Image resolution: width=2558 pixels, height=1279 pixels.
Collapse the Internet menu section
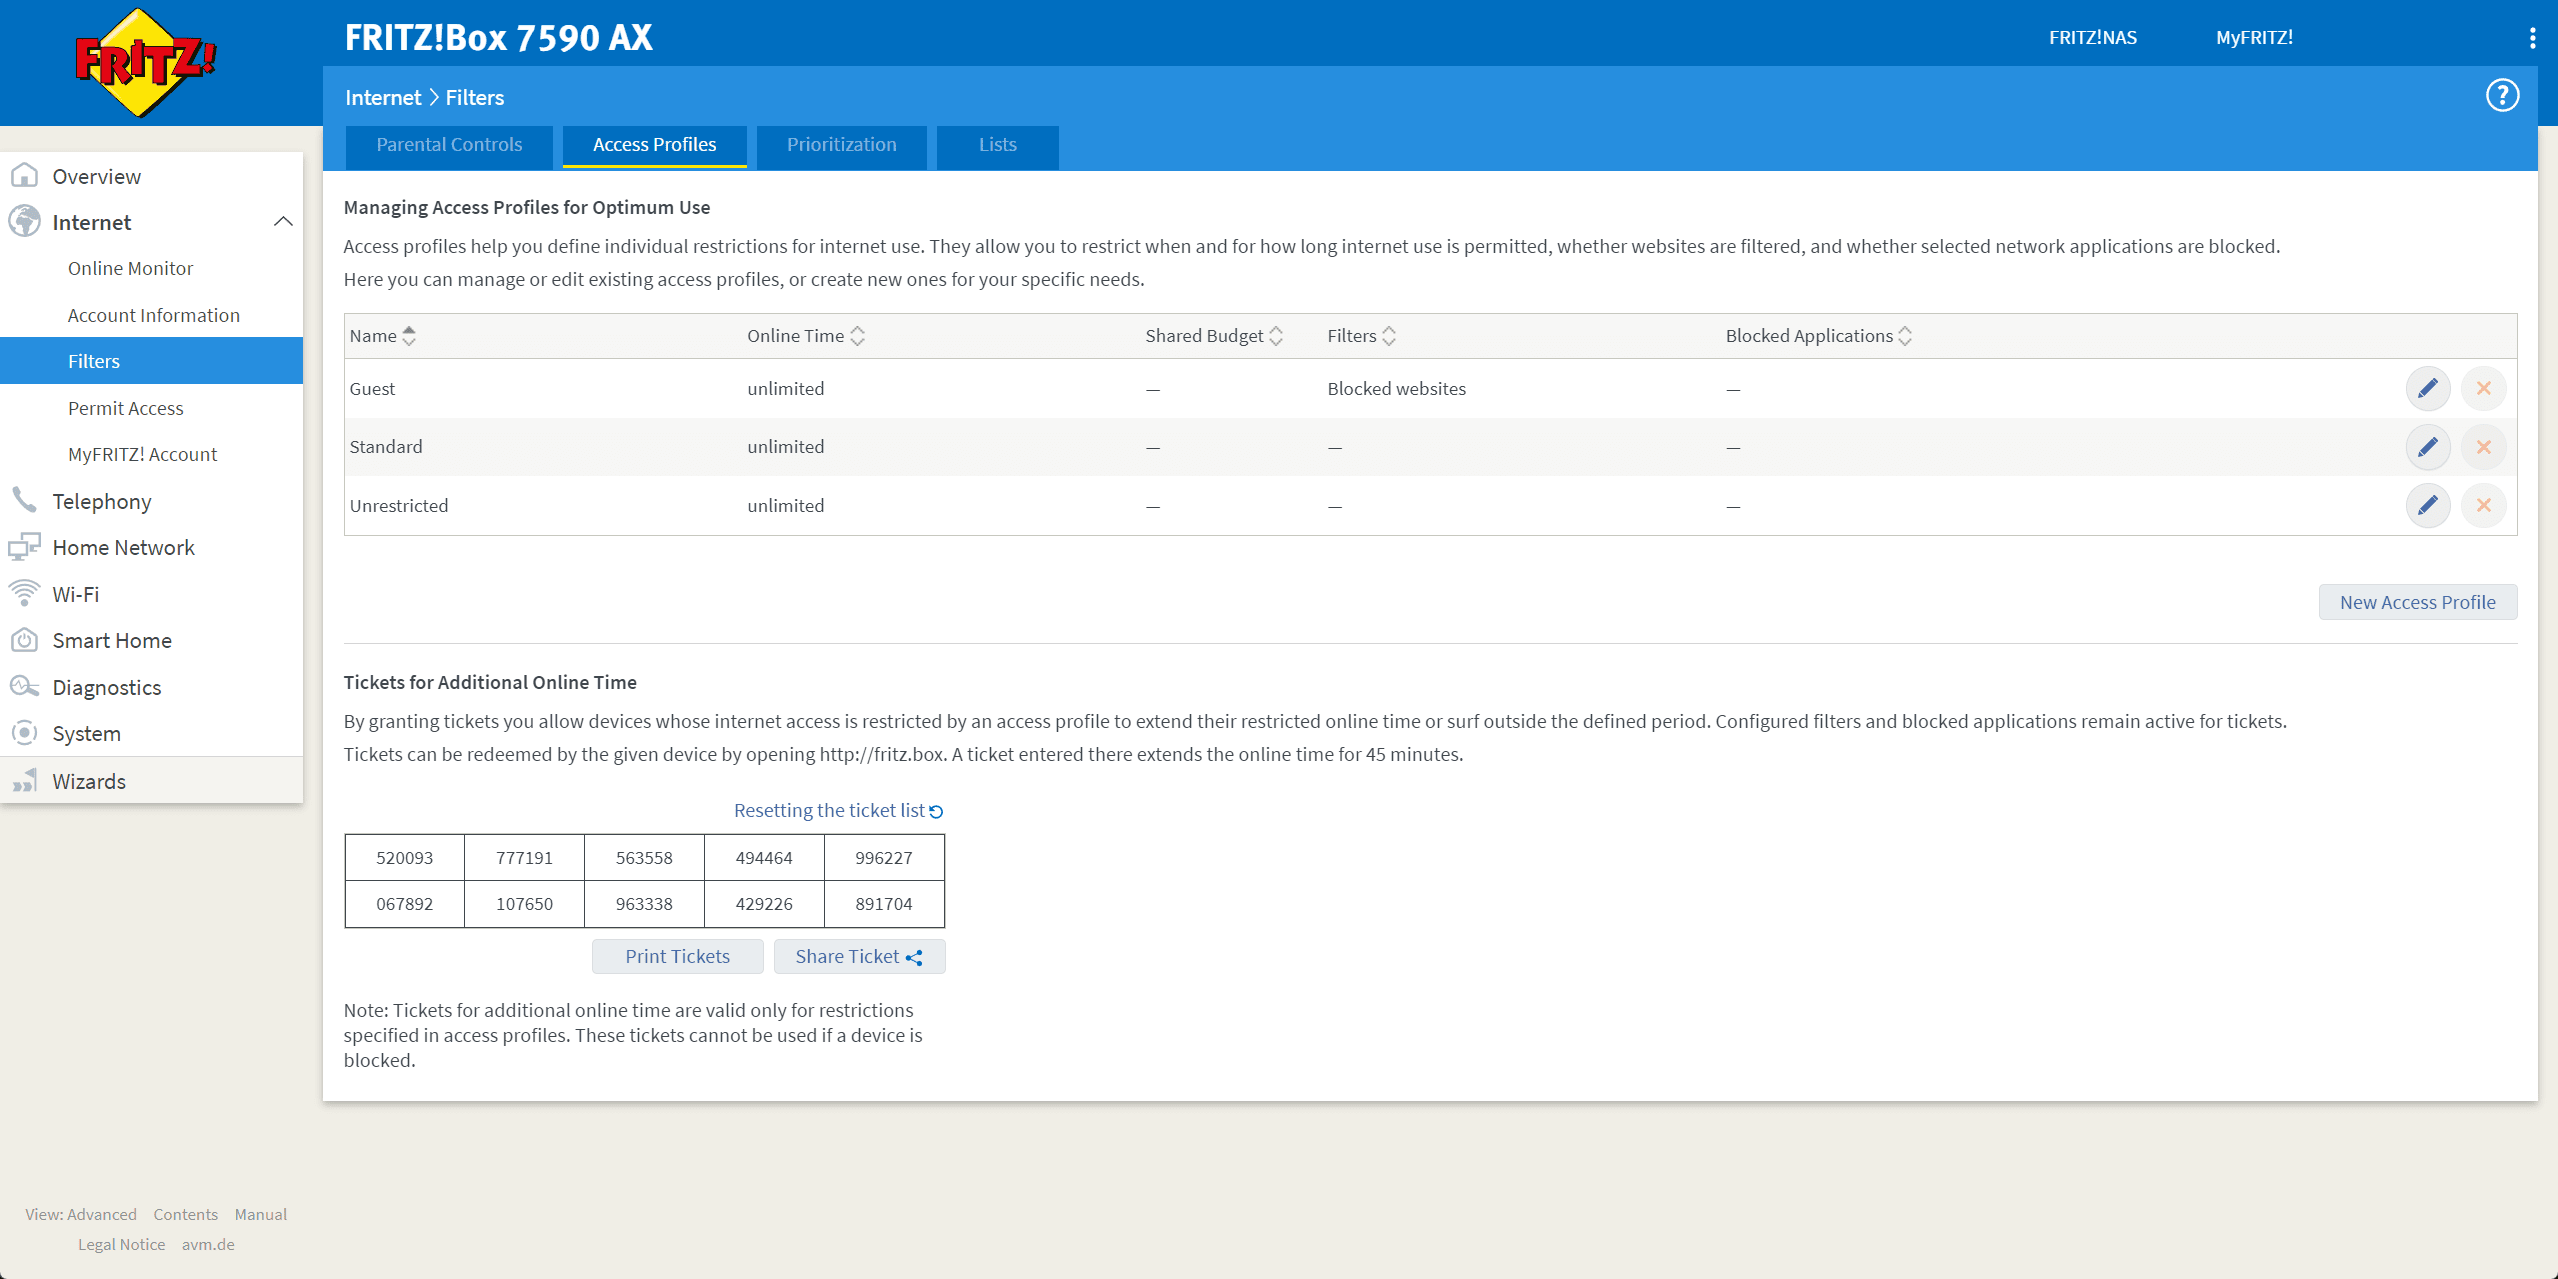point(283,222)
